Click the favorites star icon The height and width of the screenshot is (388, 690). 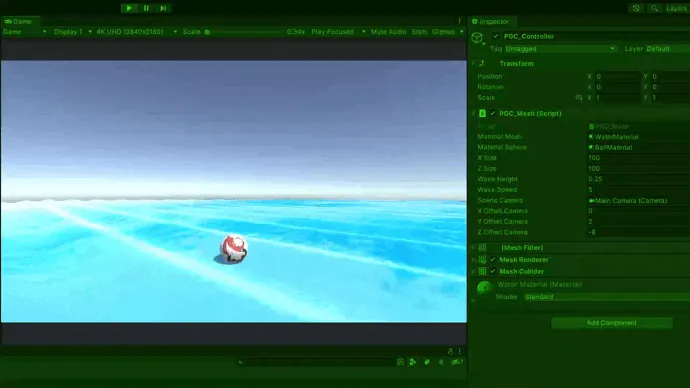pos(441,362)
